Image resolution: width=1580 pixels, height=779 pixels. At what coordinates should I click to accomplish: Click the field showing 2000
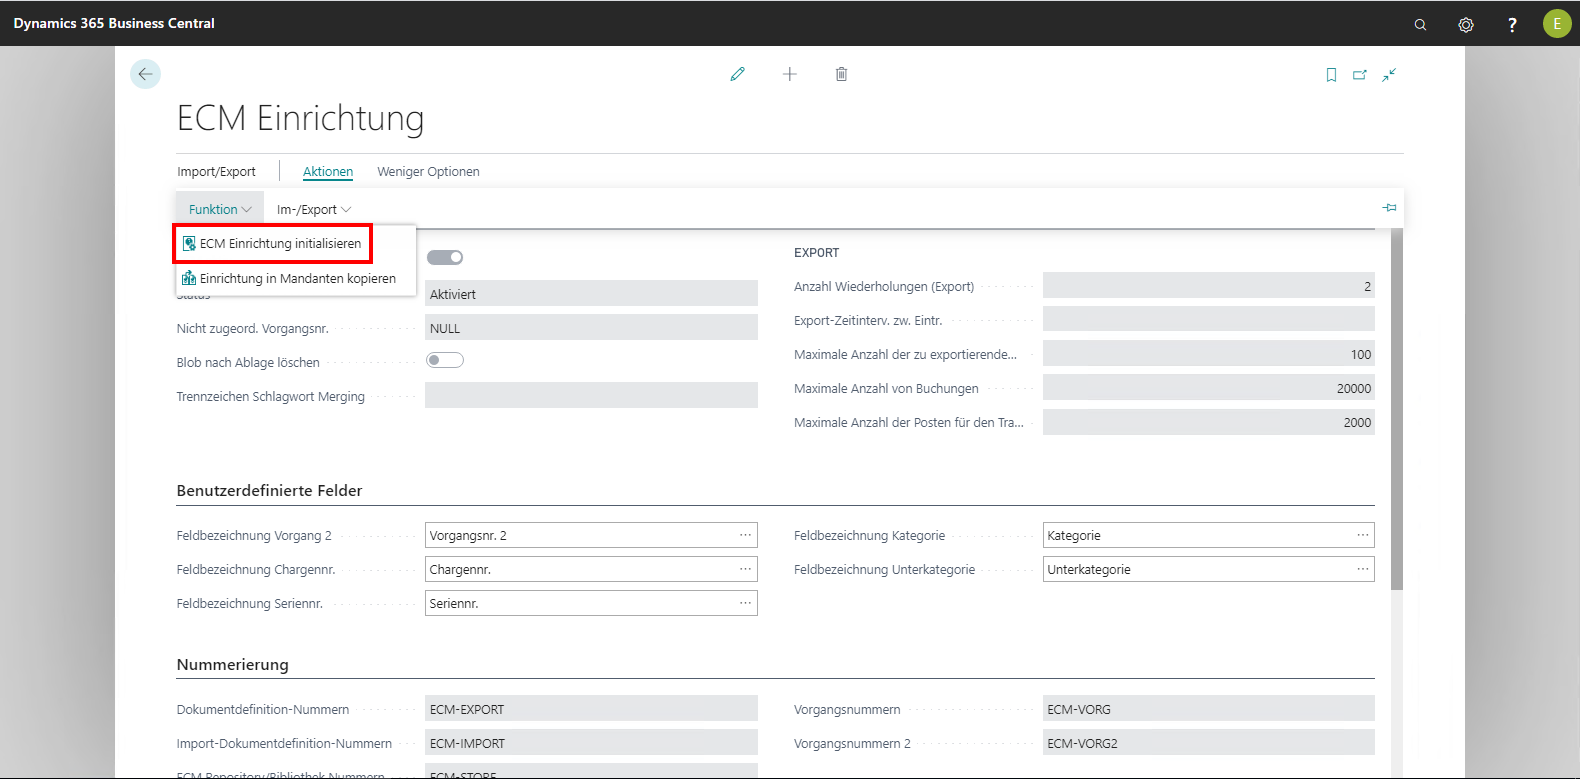[x=1208, y=422]
